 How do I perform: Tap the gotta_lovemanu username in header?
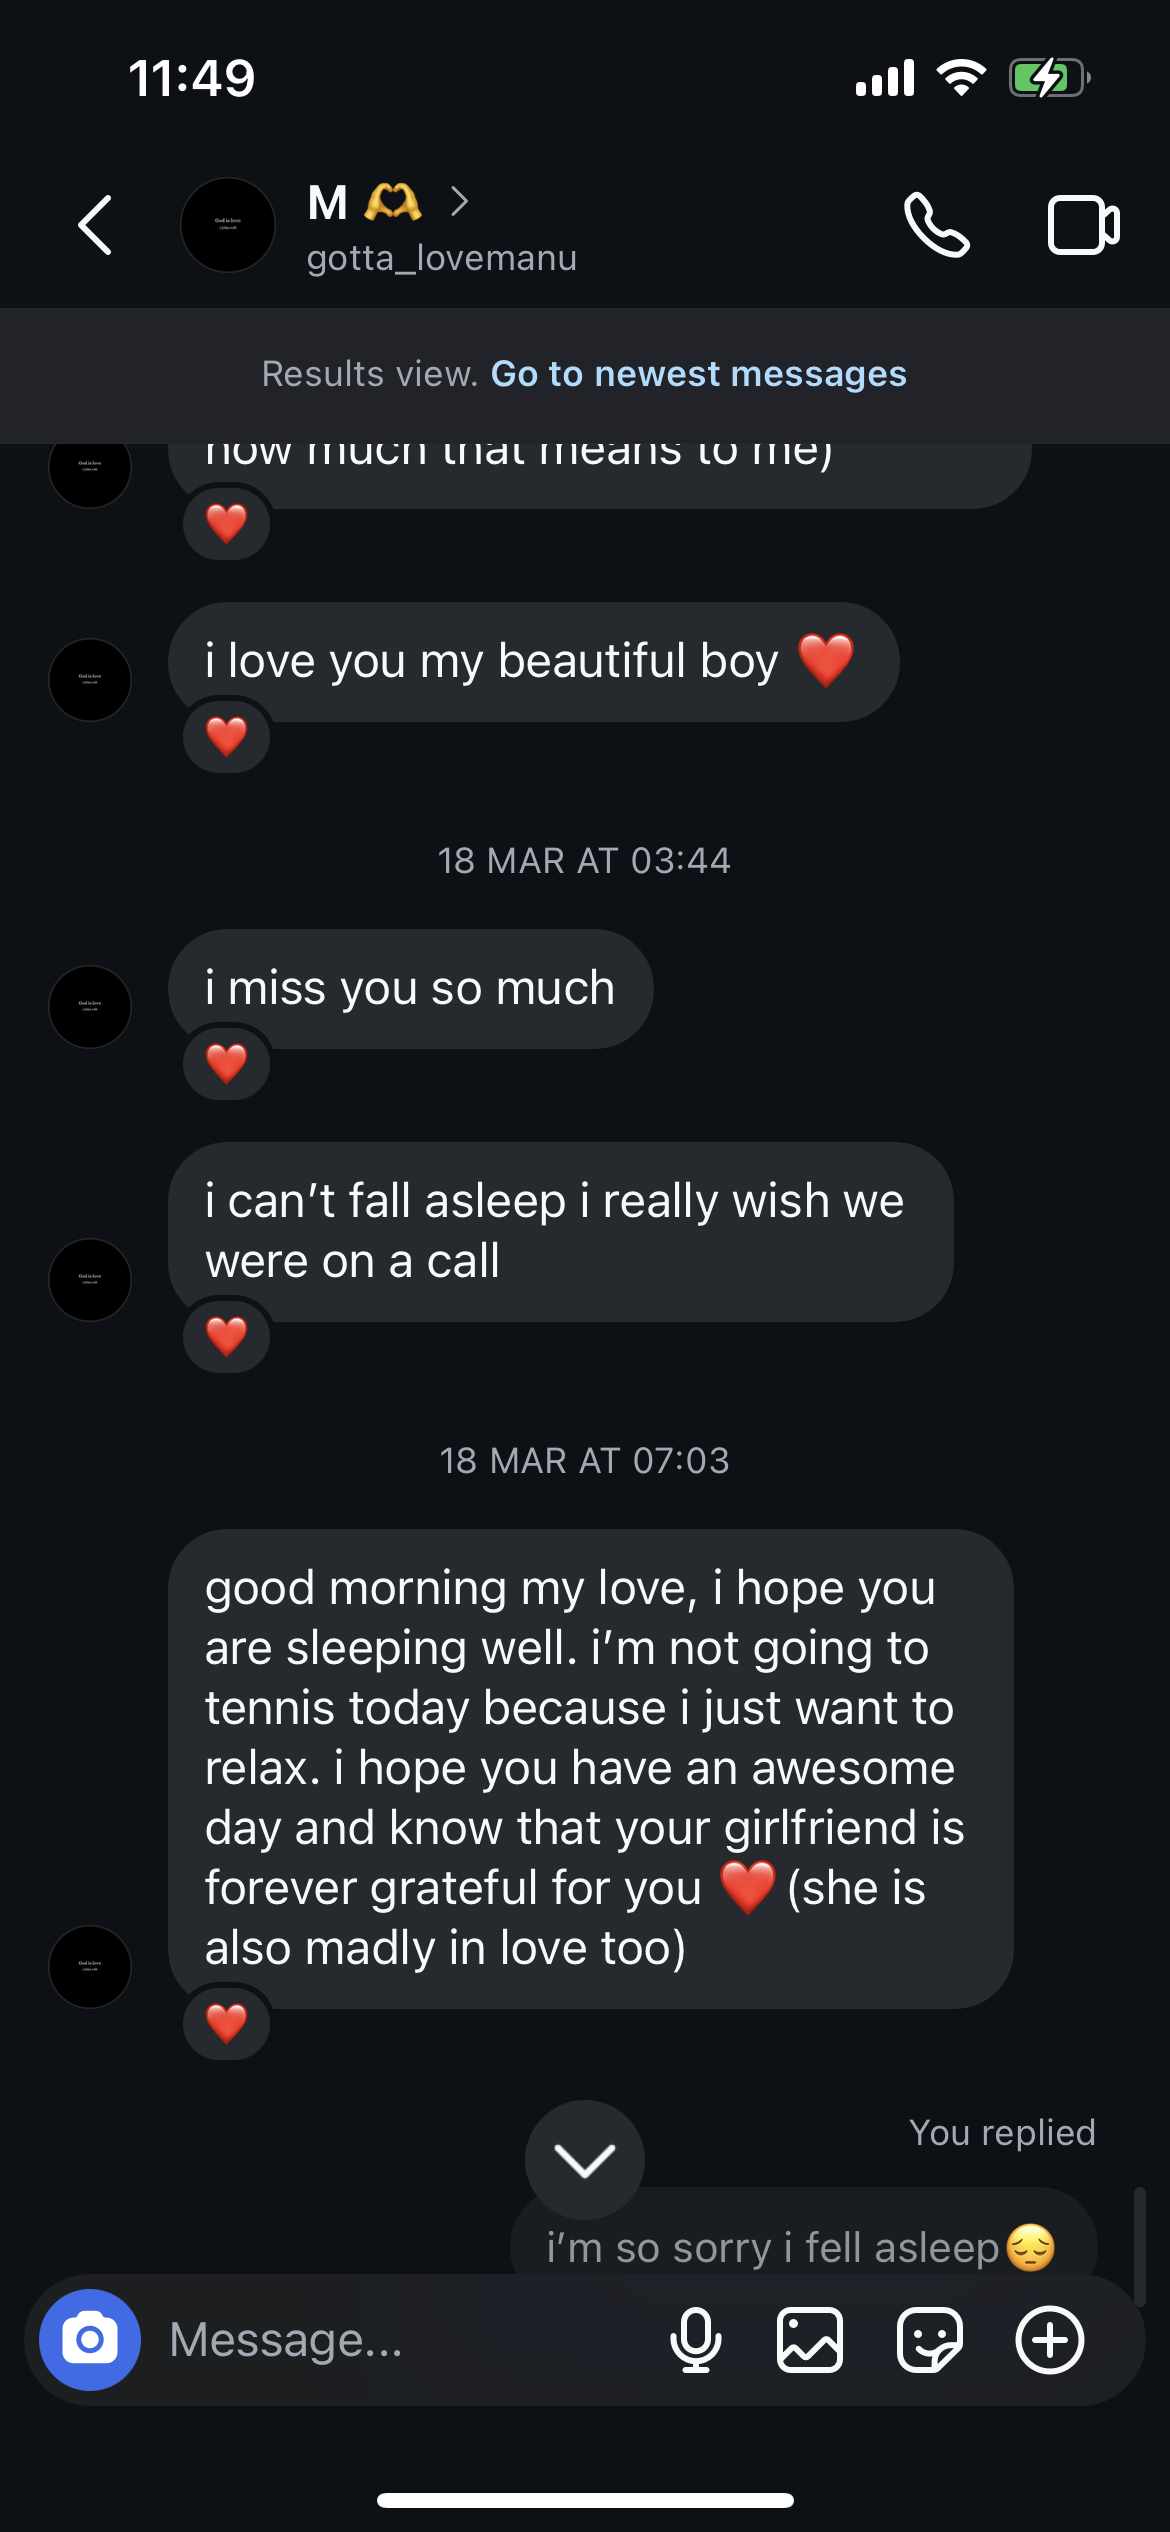tap(442, 258)
